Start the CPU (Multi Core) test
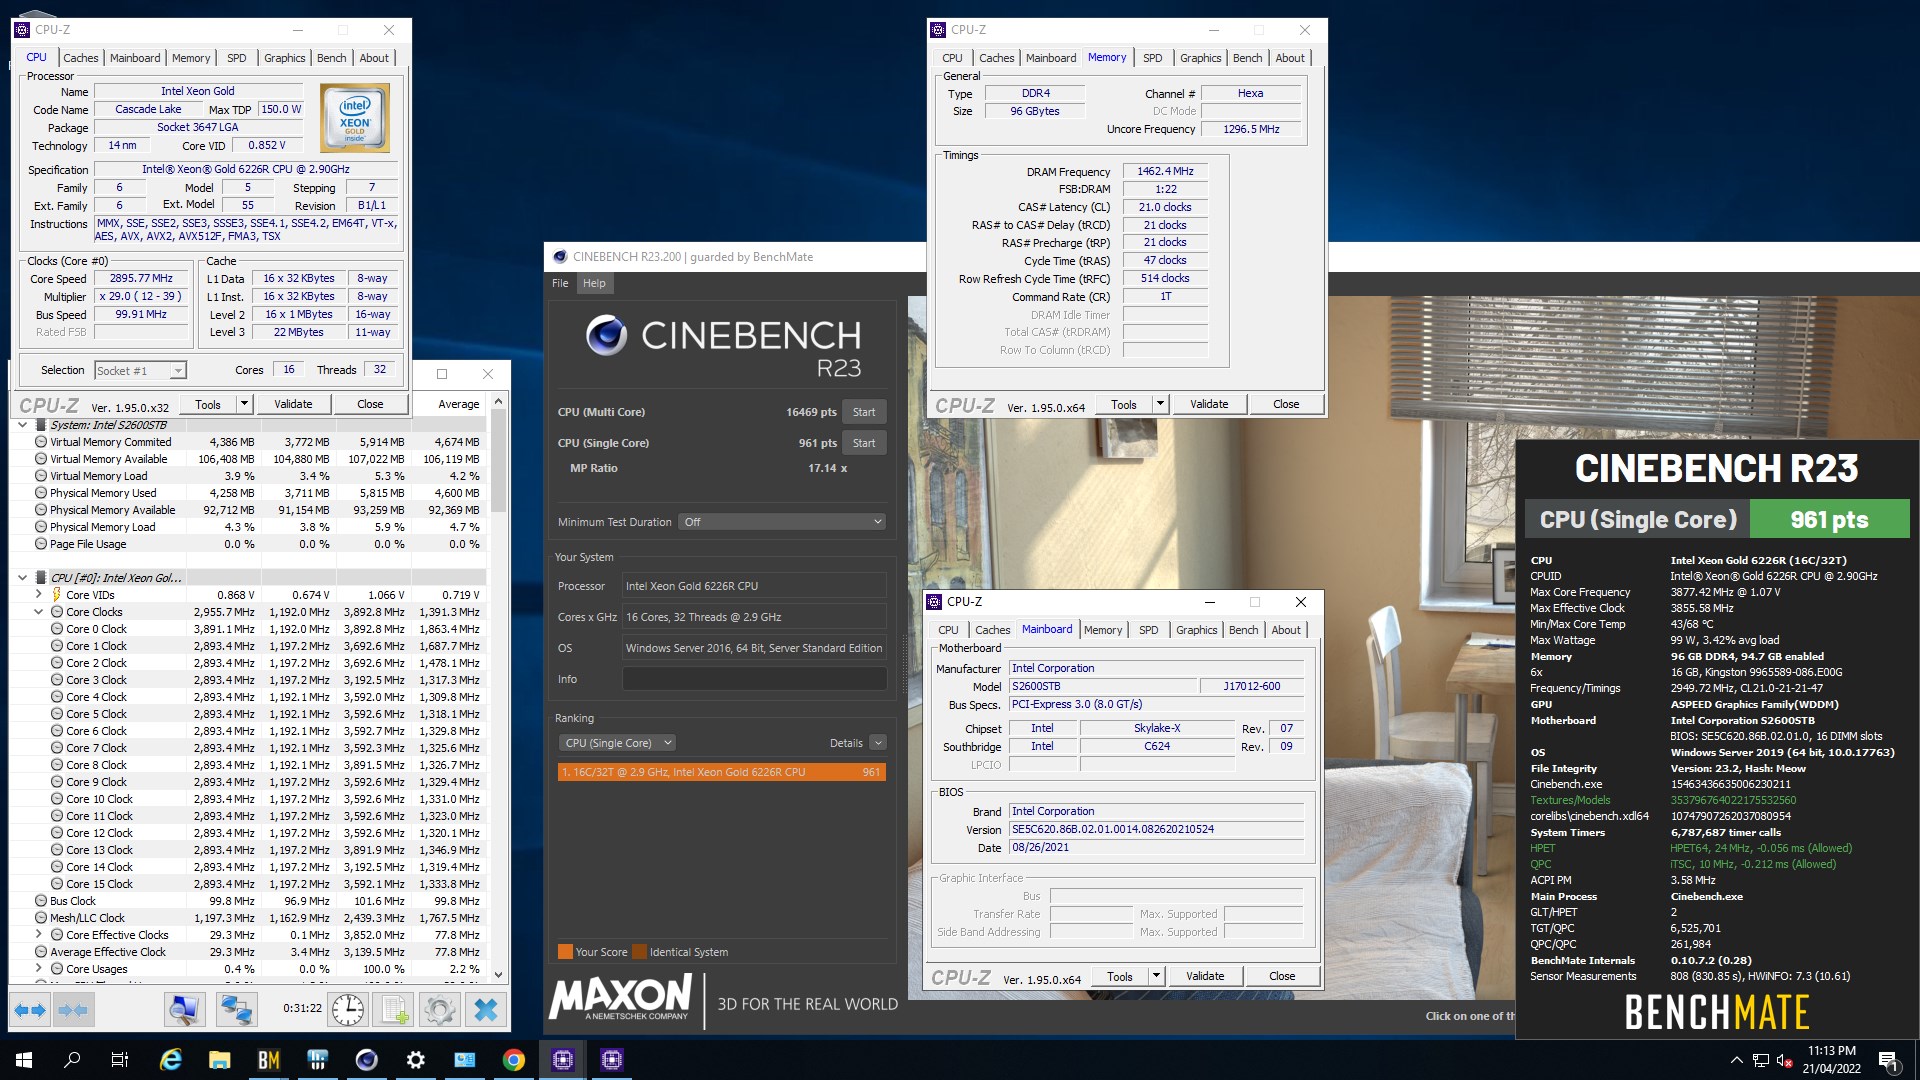 [864, 412]
